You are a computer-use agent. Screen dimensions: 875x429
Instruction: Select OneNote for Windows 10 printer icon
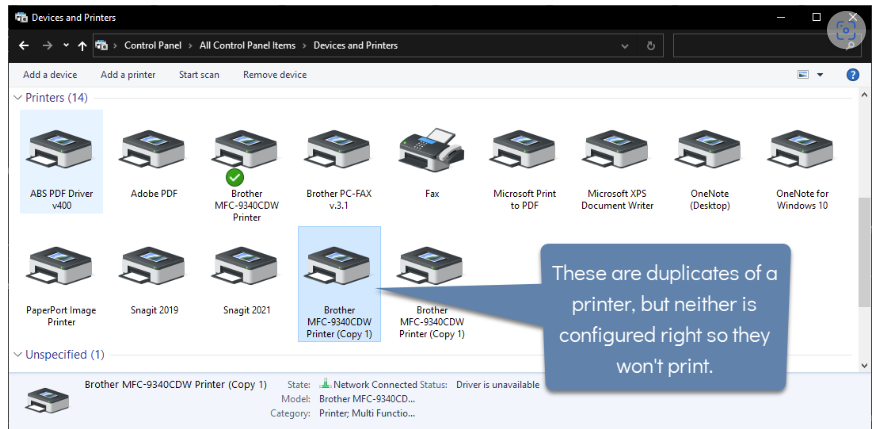[802, 150]
